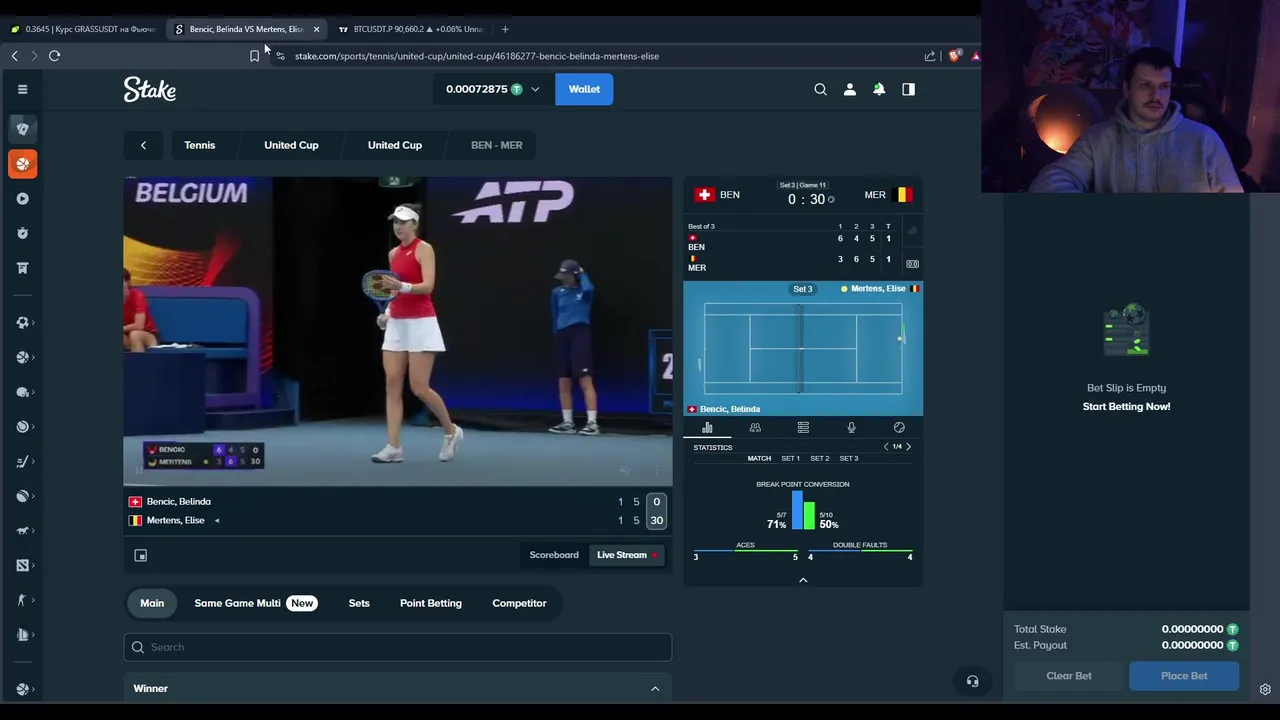
Task: Select the SET 2 statistics tab
Action: tap(819, 459)
